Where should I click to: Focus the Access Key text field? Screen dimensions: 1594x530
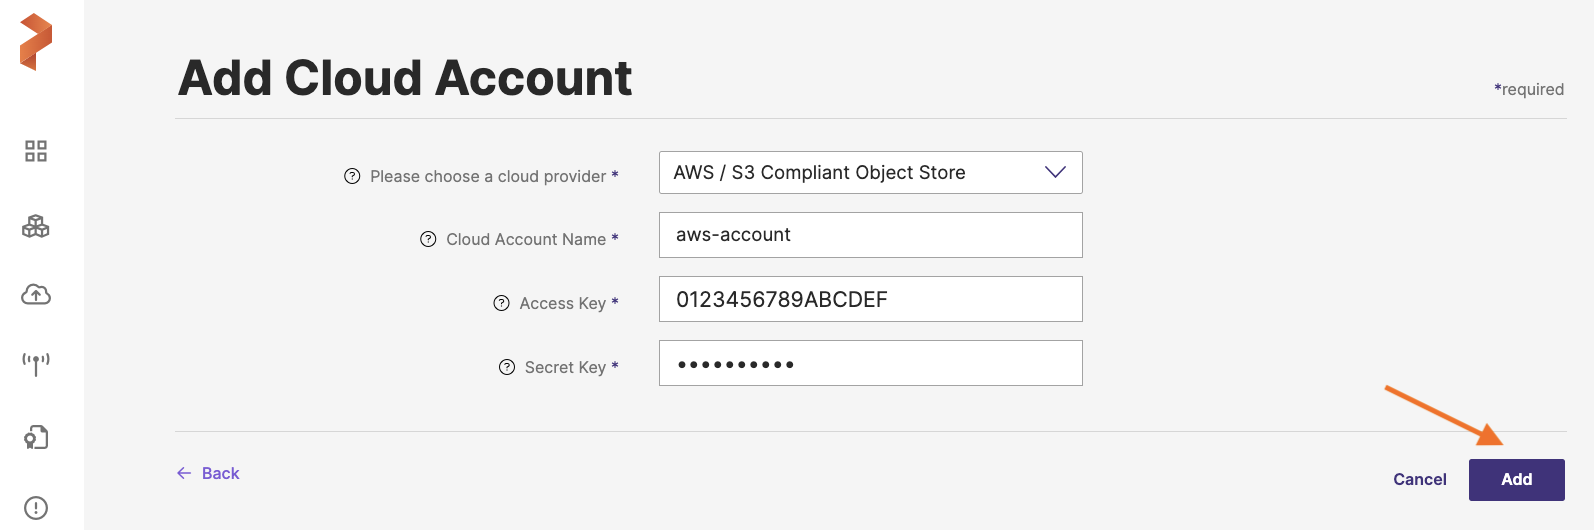(x=870, y=299)
